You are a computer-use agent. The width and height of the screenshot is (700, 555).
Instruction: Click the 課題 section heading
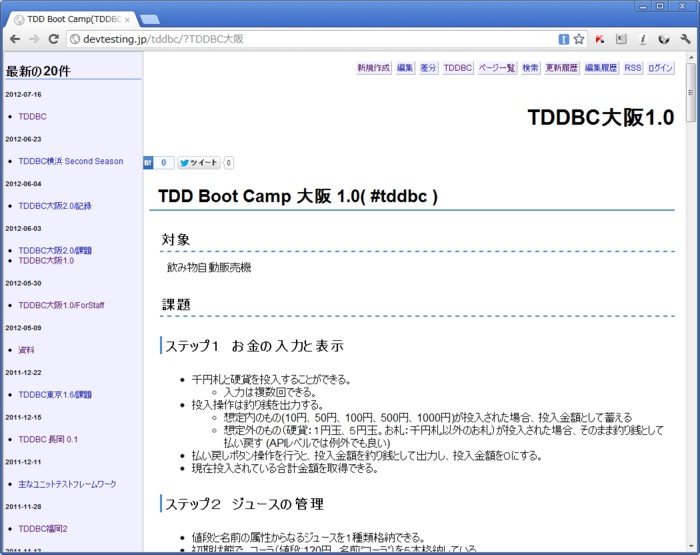tap(176, 305)
